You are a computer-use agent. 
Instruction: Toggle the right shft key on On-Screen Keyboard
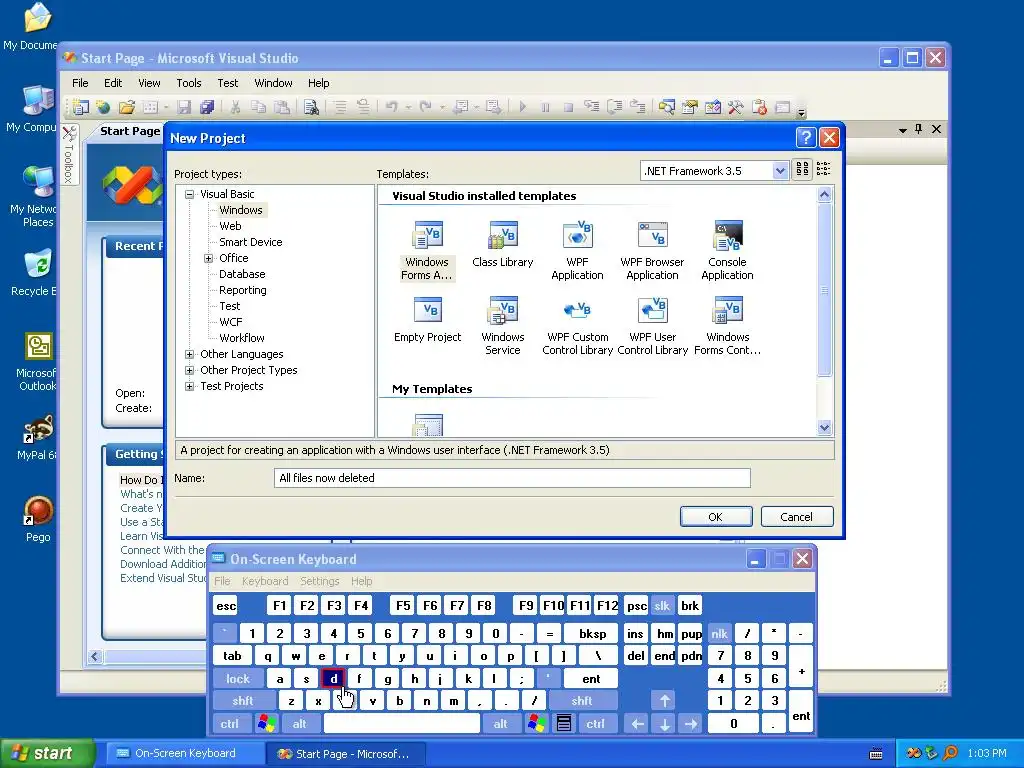[582, 701]
